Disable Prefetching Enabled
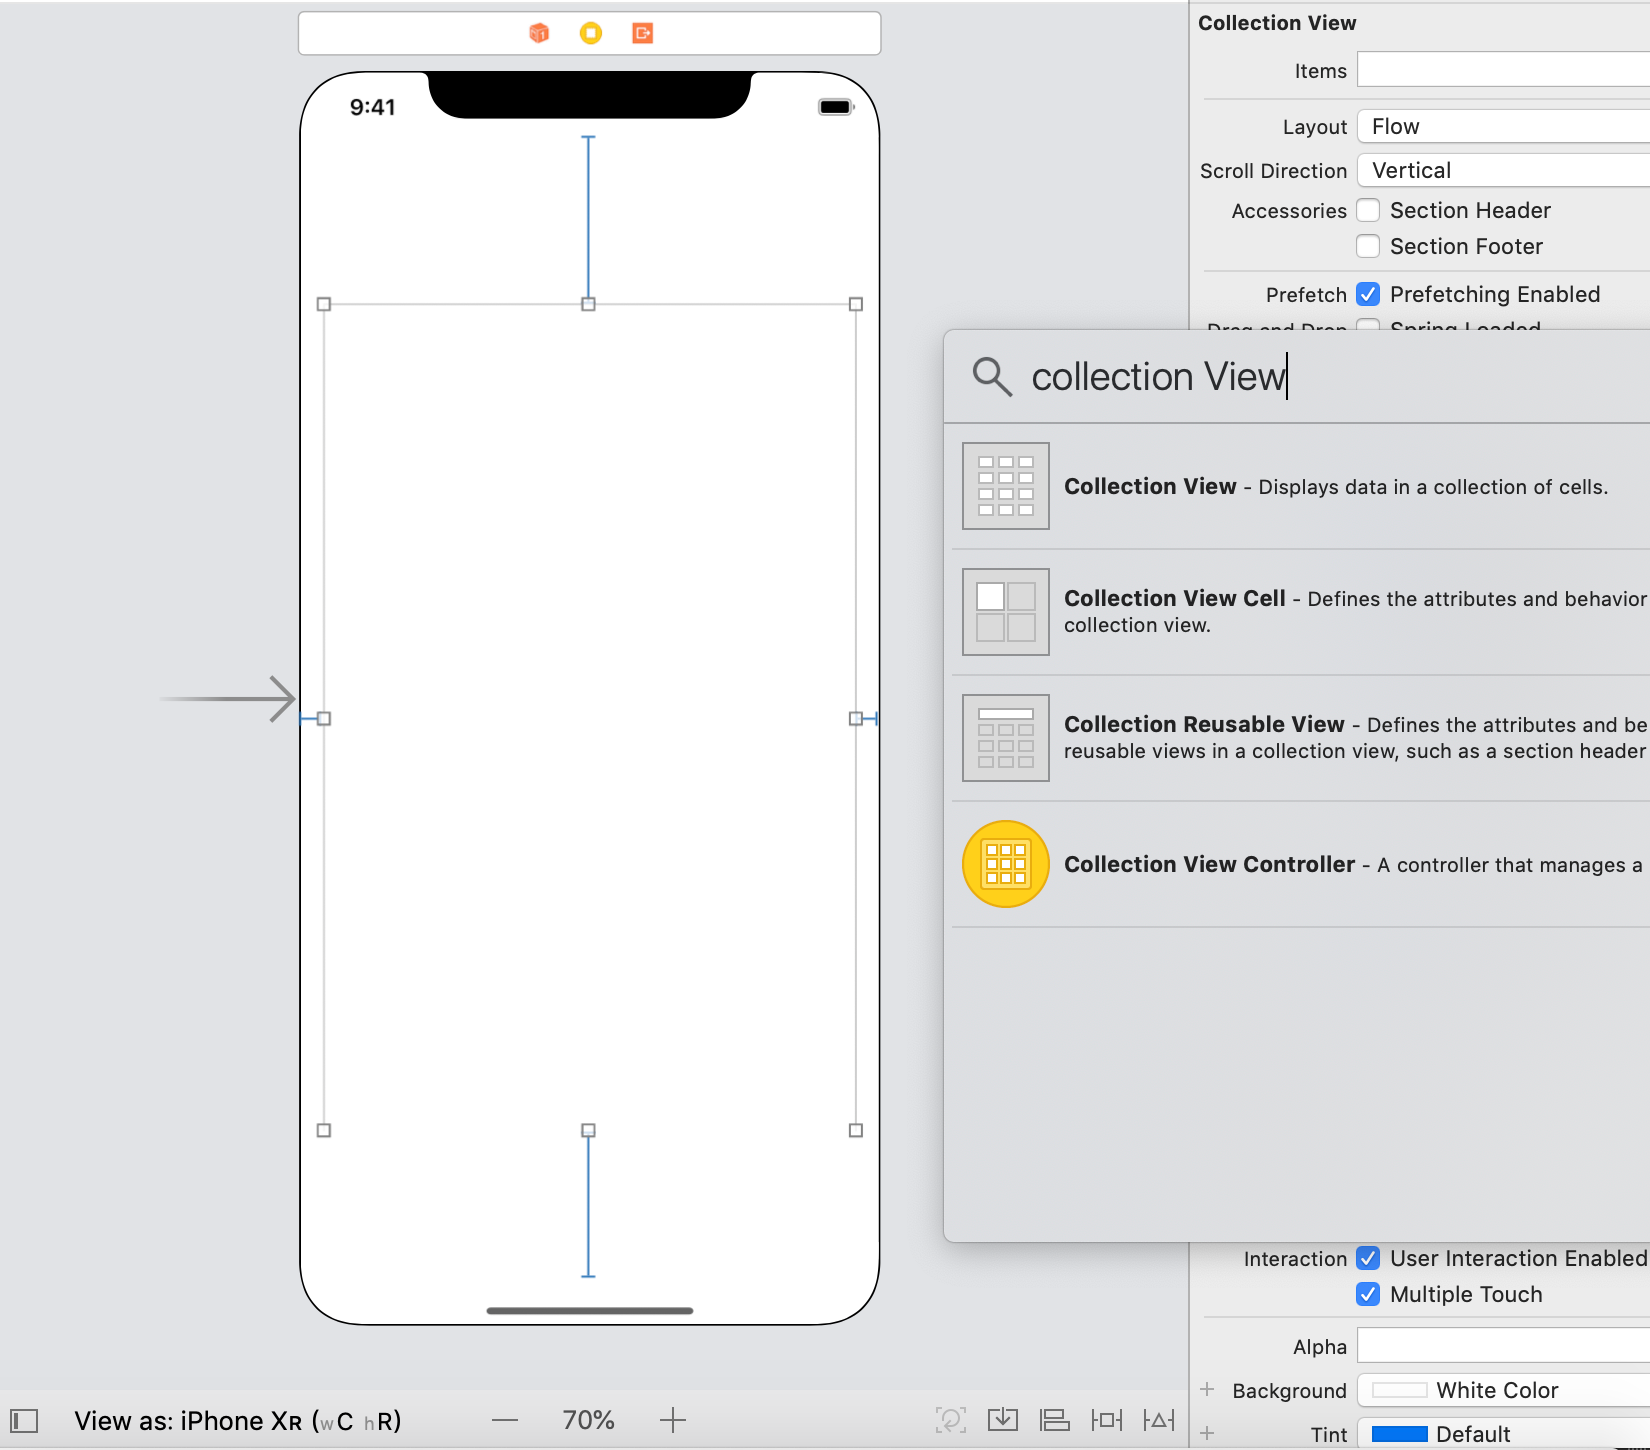The width and height of the screenshot is (1650, 1450). tap(1369, 294)
